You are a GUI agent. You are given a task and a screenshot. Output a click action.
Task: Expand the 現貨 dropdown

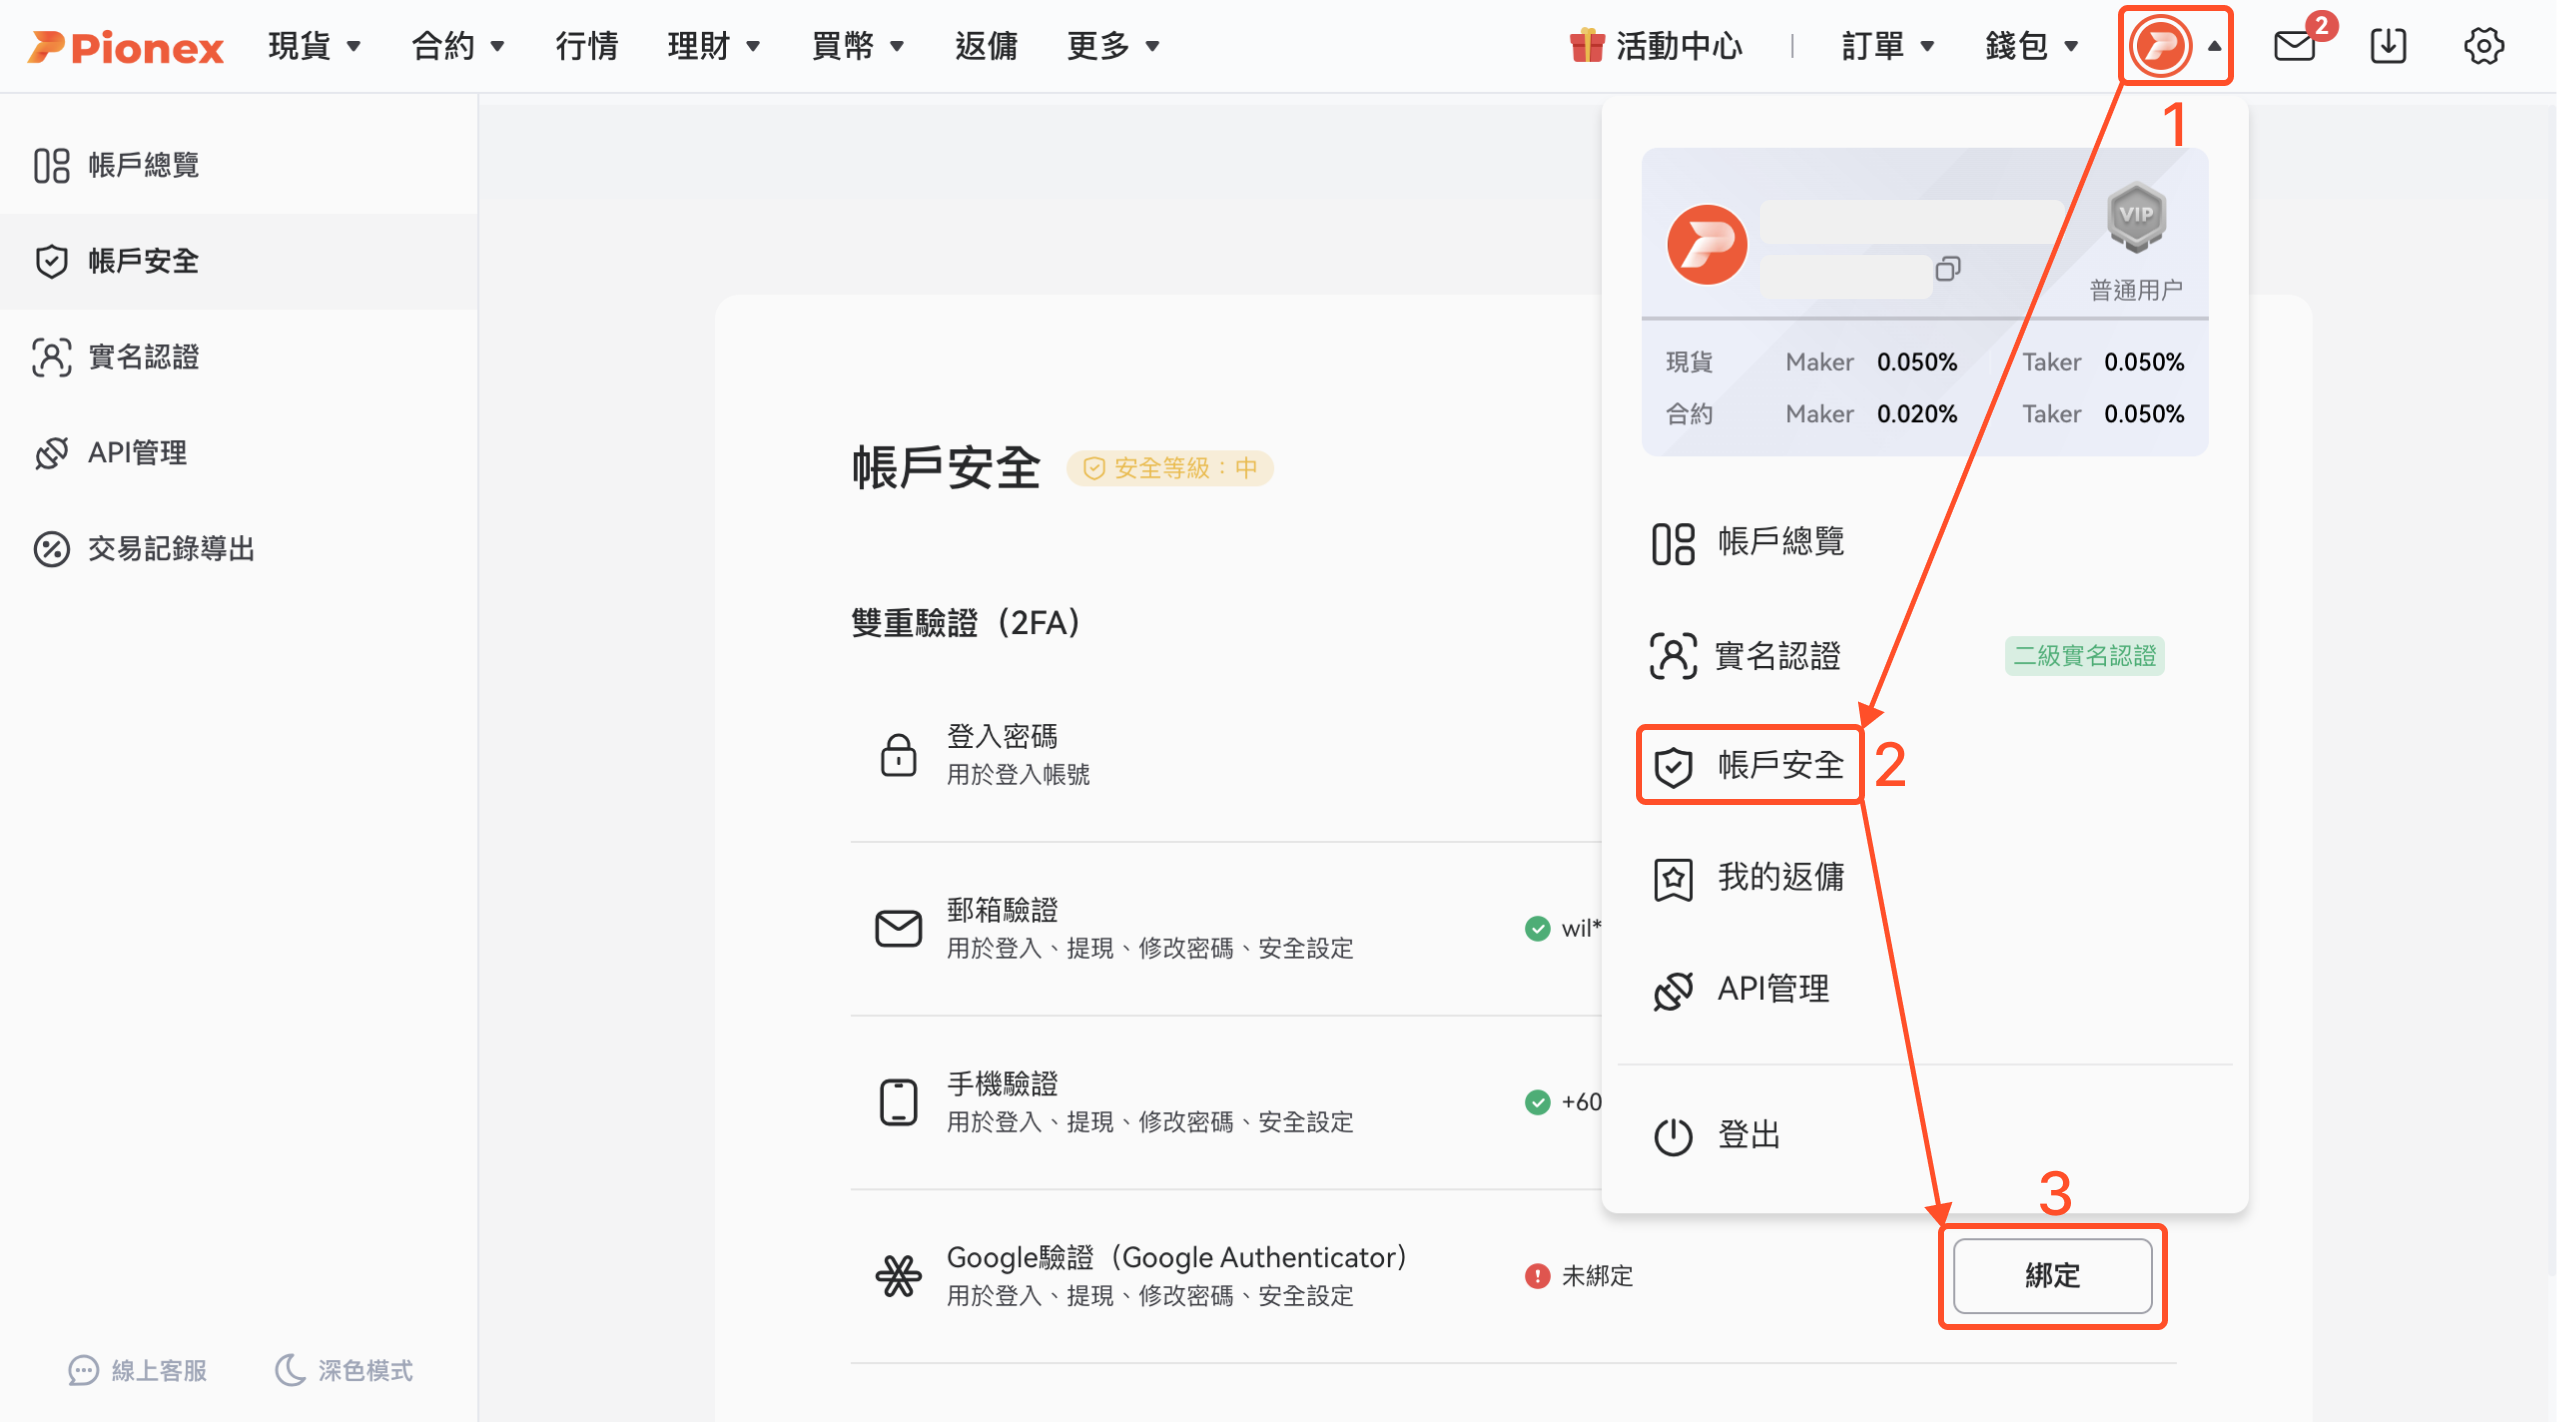[x=314, y=46]
